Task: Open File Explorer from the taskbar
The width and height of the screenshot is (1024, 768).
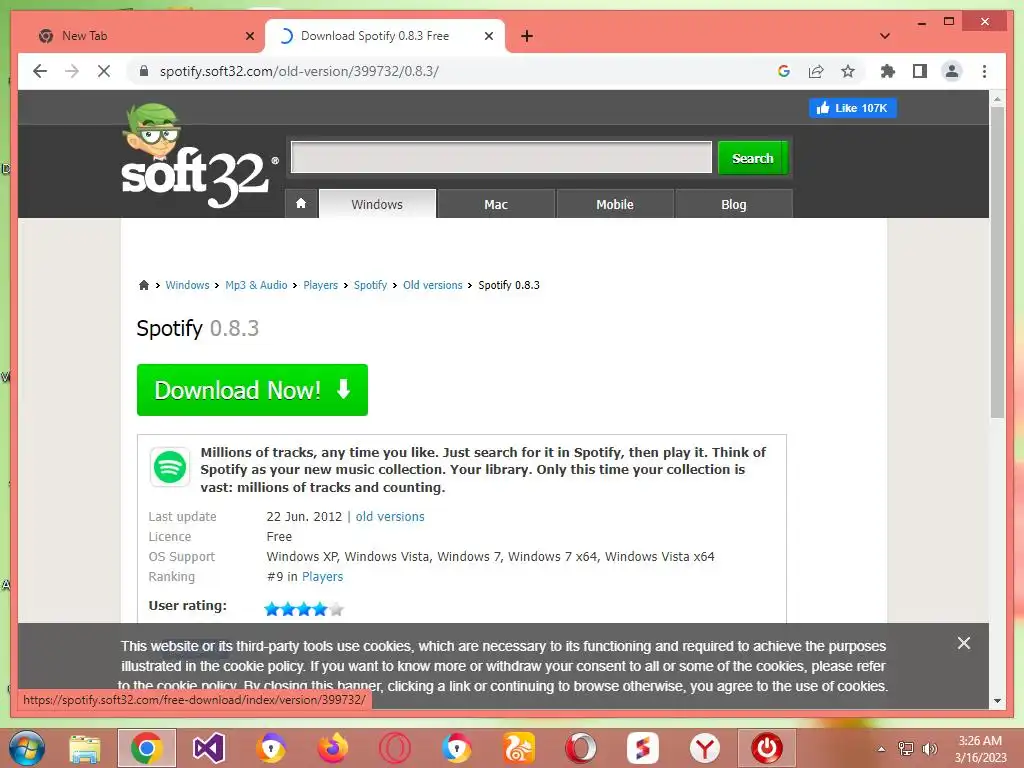Action: click(85, 748)
